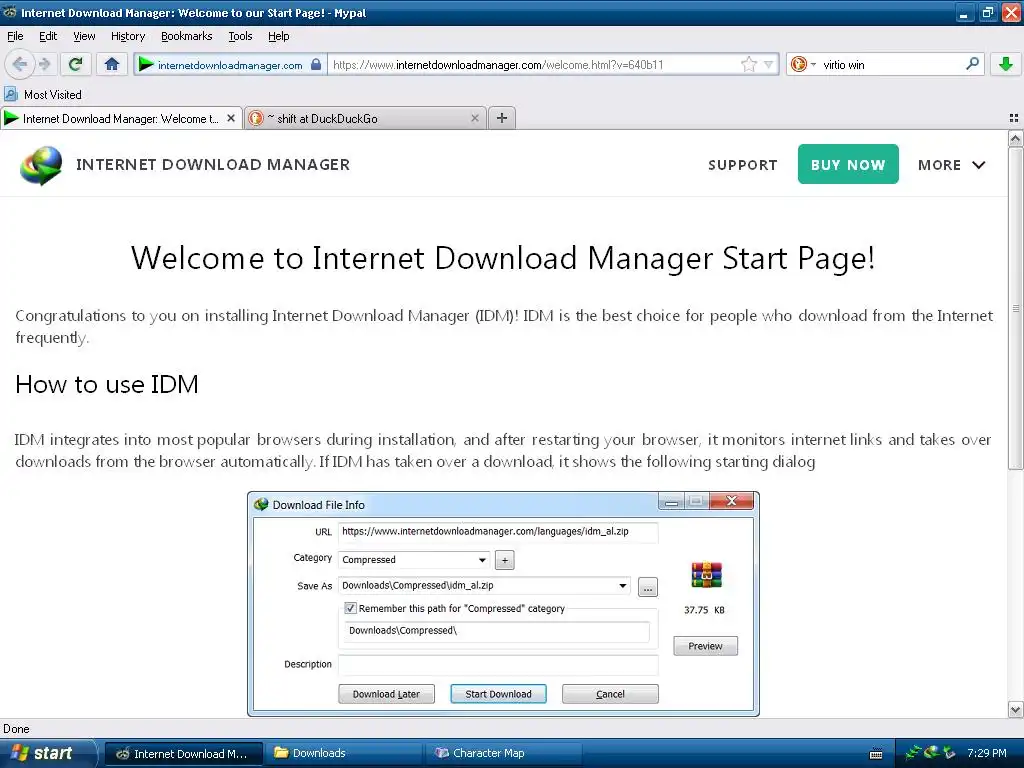The height and width of the screenshot is (768, 1024).
Task: Click the site identity padlock icon
Action: click(316, 64)
